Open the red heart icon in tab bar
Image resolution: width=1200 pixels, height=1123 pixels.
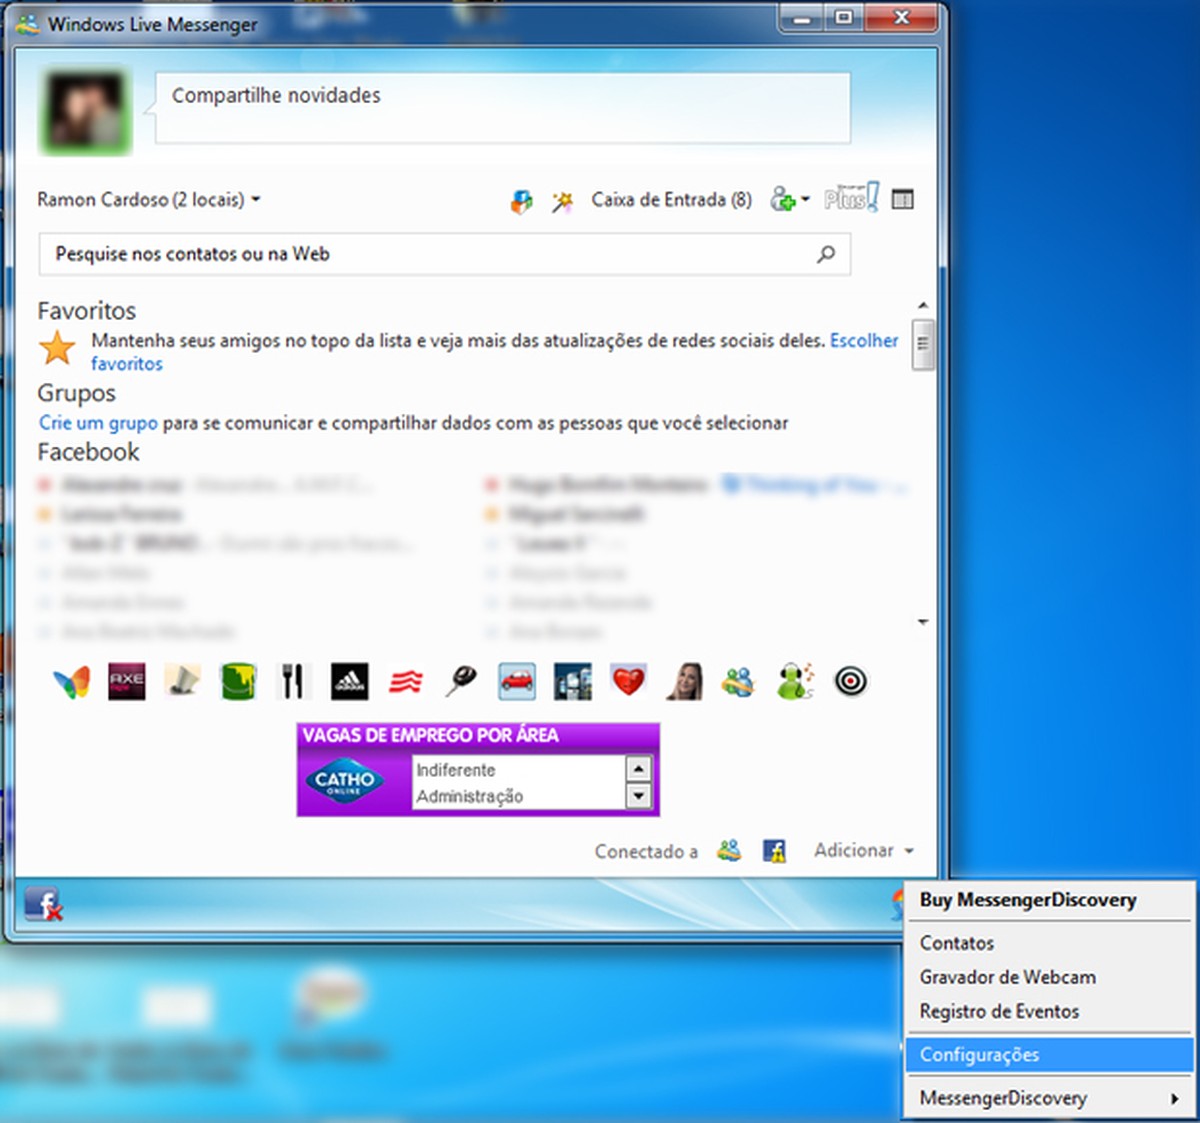click(x=627, y=681)
